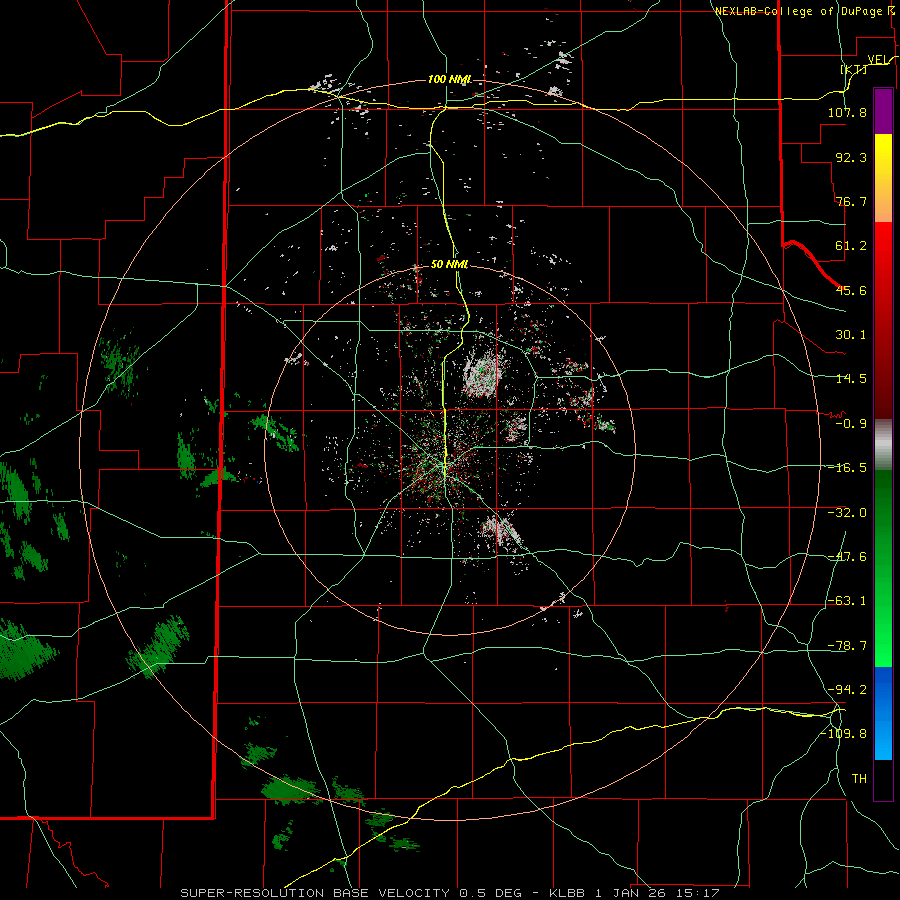Select the 76.7 legend value
Viewport: 900px width, 900px height.
coord(851,201)
